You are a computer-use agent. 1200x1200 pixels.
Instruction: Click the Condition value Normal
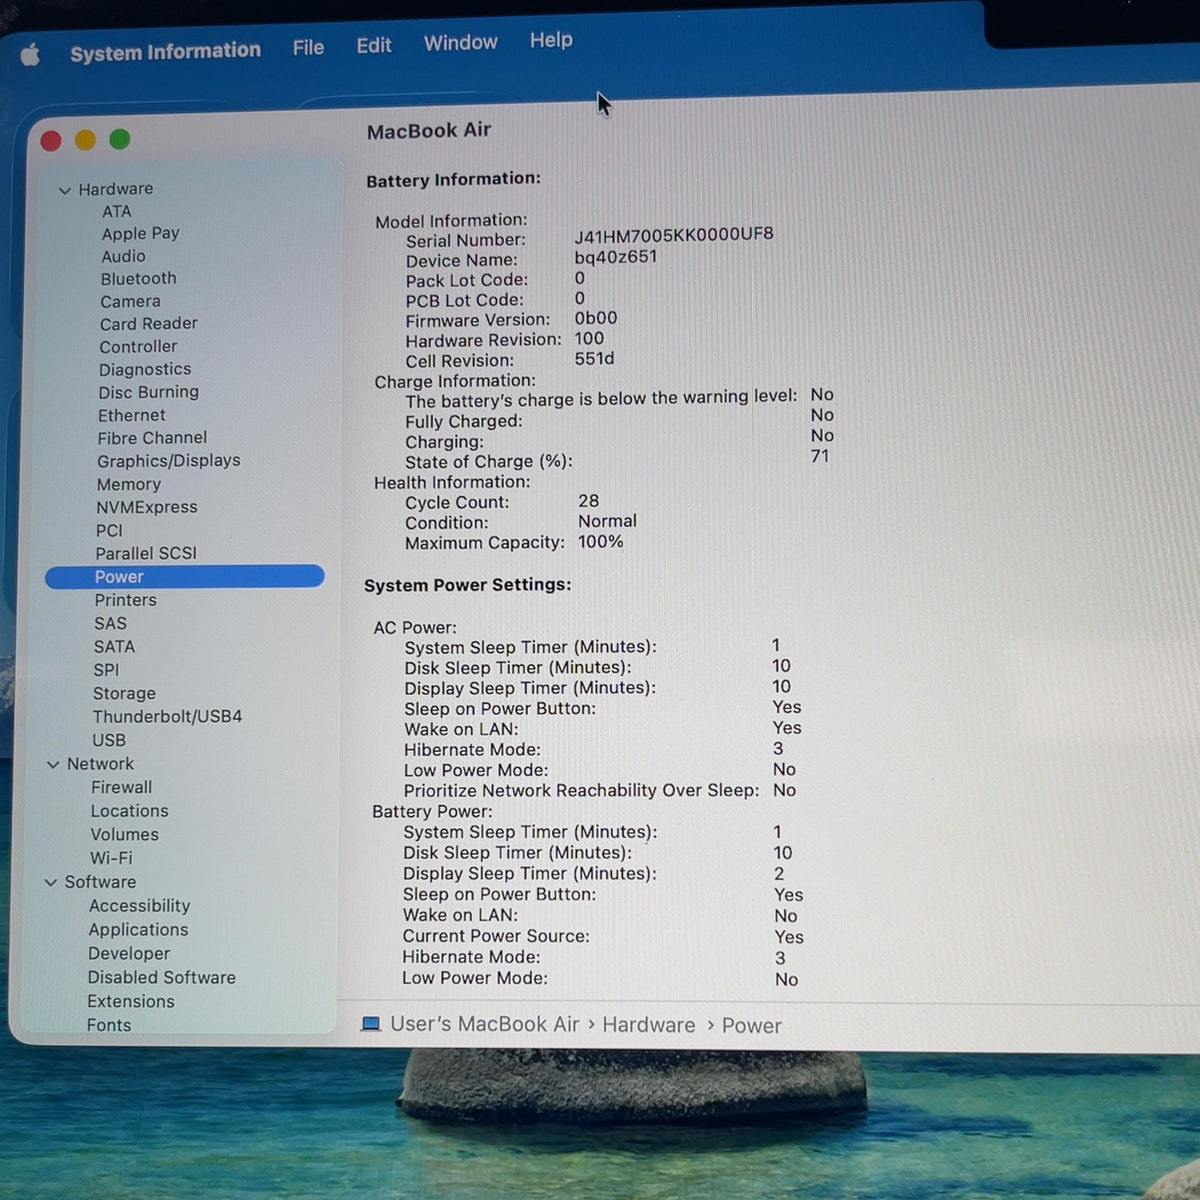coord(607,521)
